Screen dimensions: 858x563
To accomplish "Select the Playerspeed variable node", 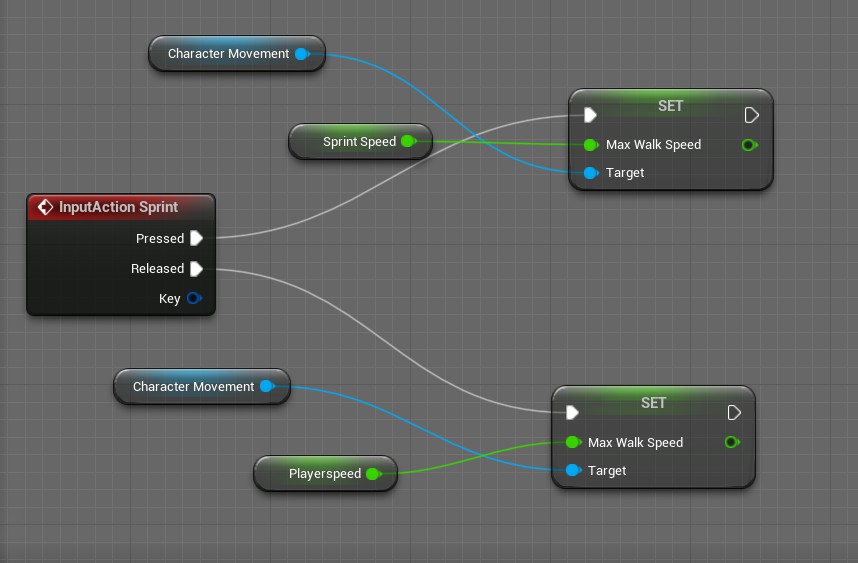I will [316, 474].
